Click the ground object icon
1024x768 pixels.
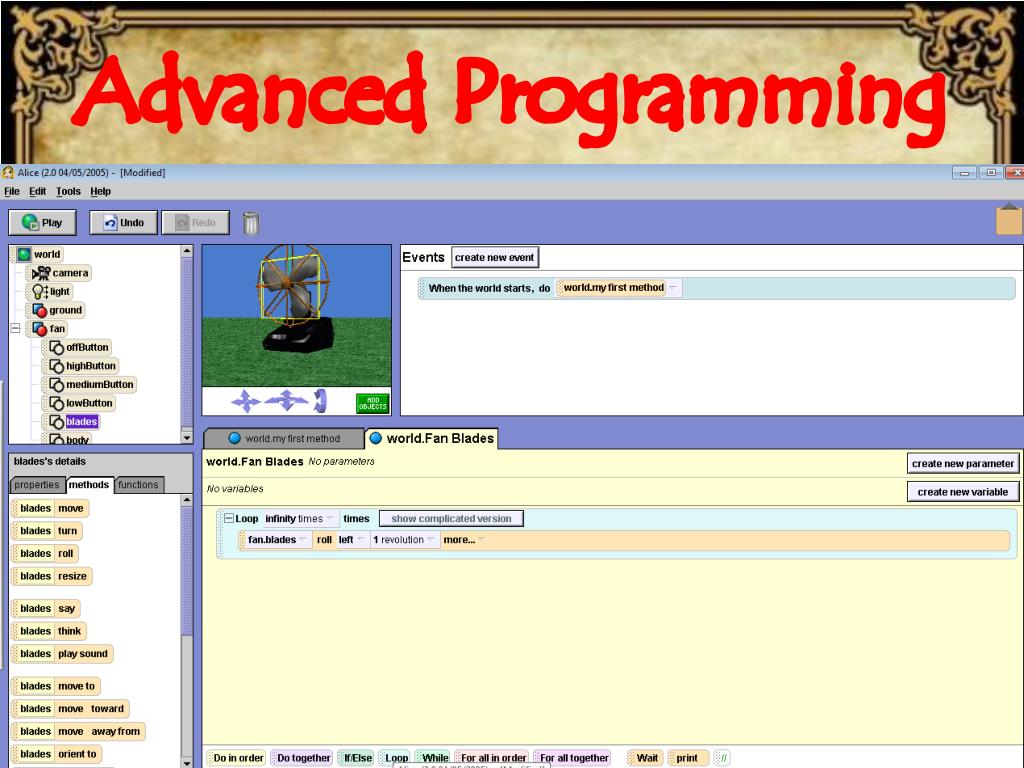pyautogui.click(x=40, y=310)
